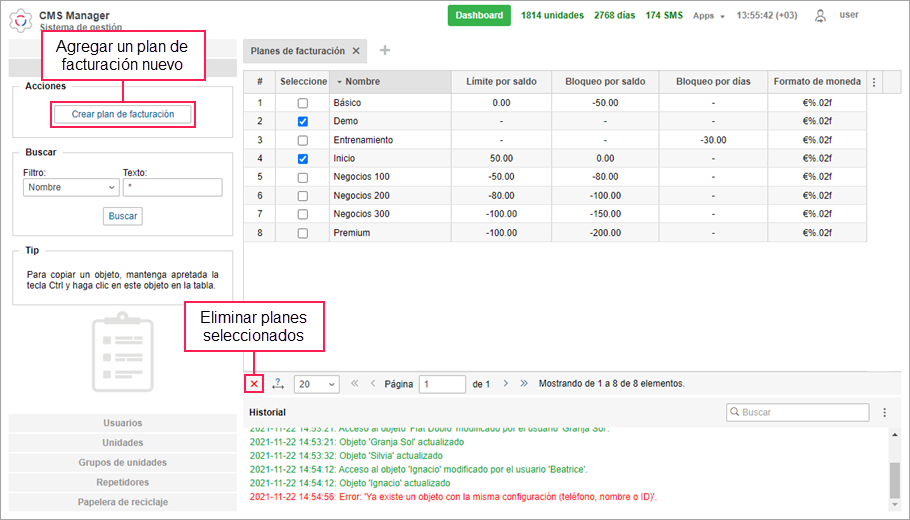Select the Negocios 300 checkbox
Image resolution: width=910 pixels, height=520 pixels.
(303, 215)
